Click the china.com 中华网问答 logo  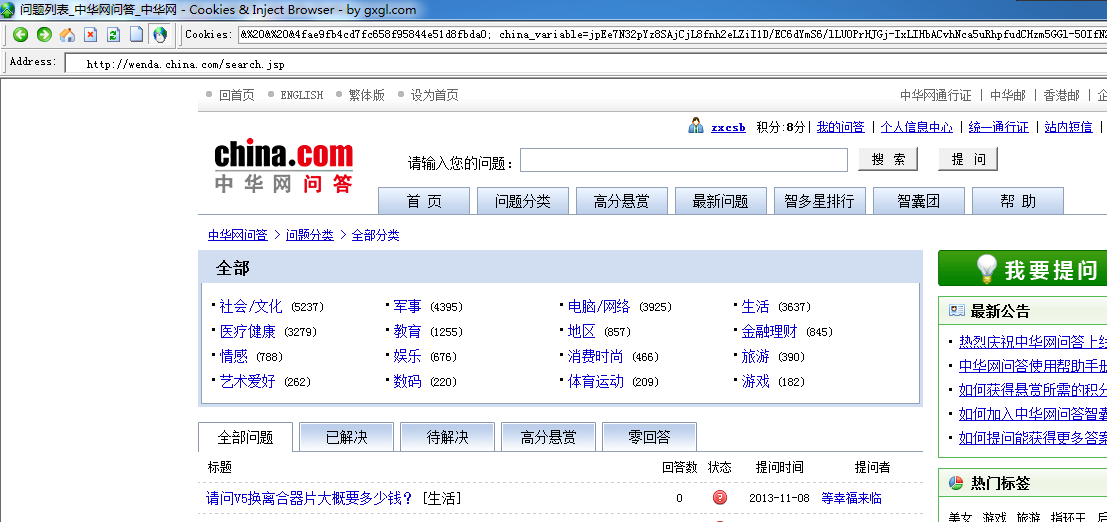tap(284, 167)
